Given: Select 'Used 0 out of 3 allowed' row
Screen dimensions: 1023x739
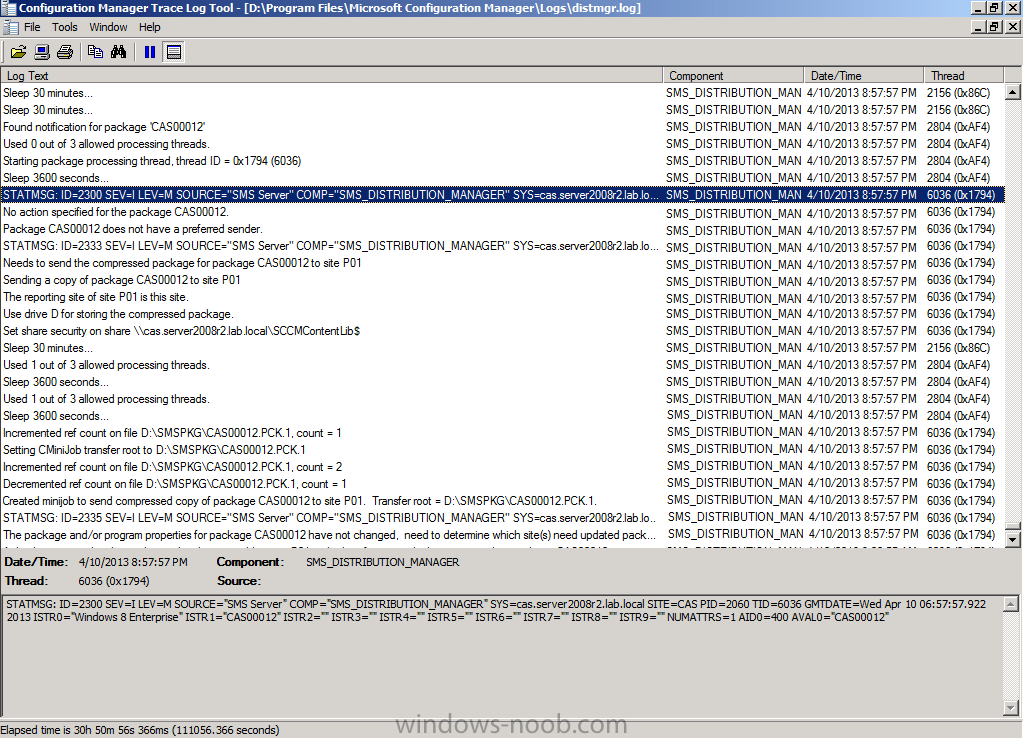Looking at the screenshot, I should pos(502,143).
